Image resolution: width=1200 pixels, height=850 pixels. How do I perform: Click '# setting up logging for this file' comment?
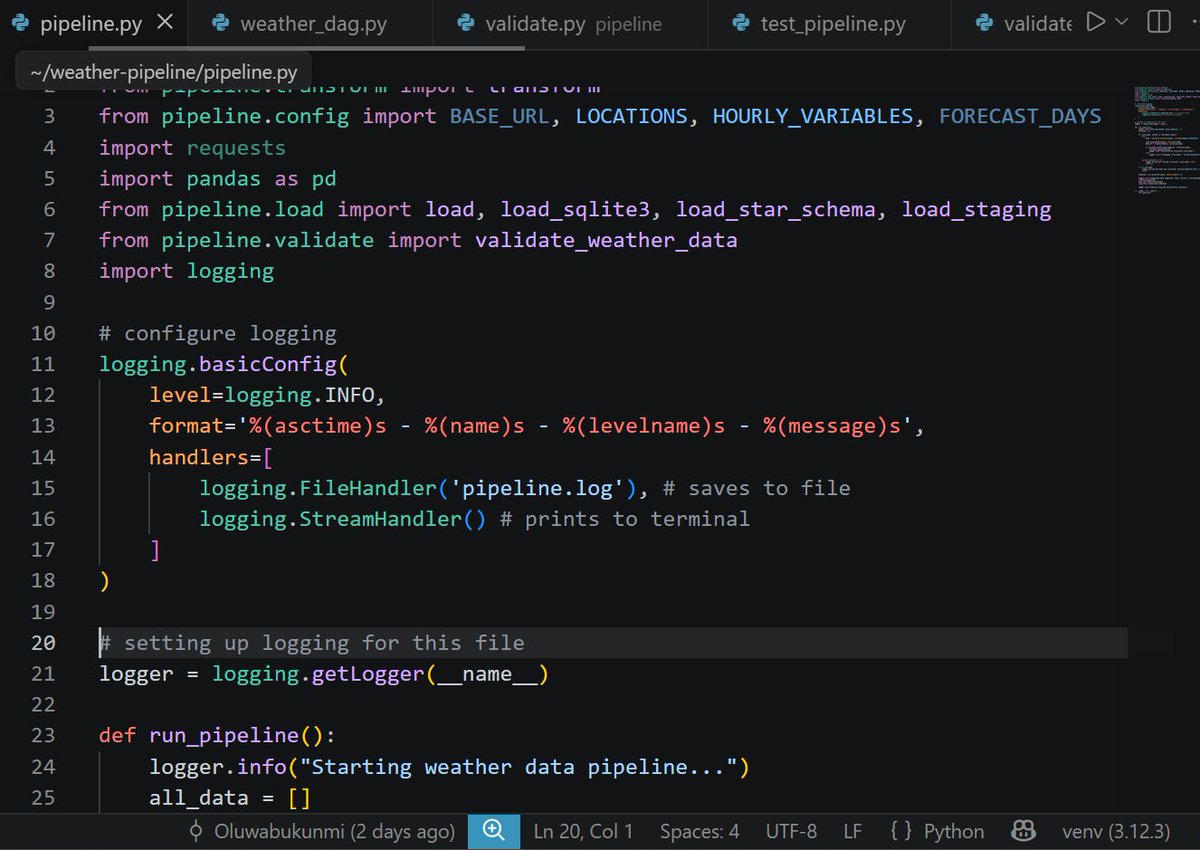point(312,643)
